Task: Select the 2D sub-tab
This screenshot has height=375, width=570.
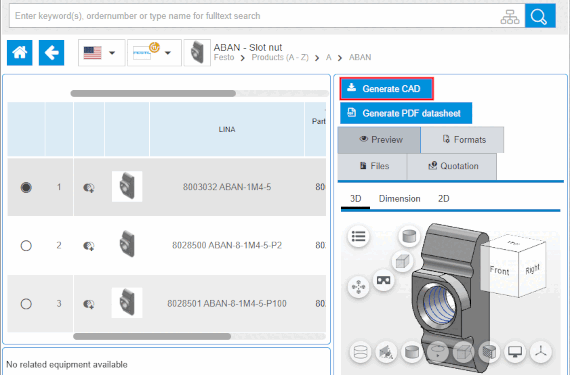Action: pyautogui.click(x=443, y=199)
